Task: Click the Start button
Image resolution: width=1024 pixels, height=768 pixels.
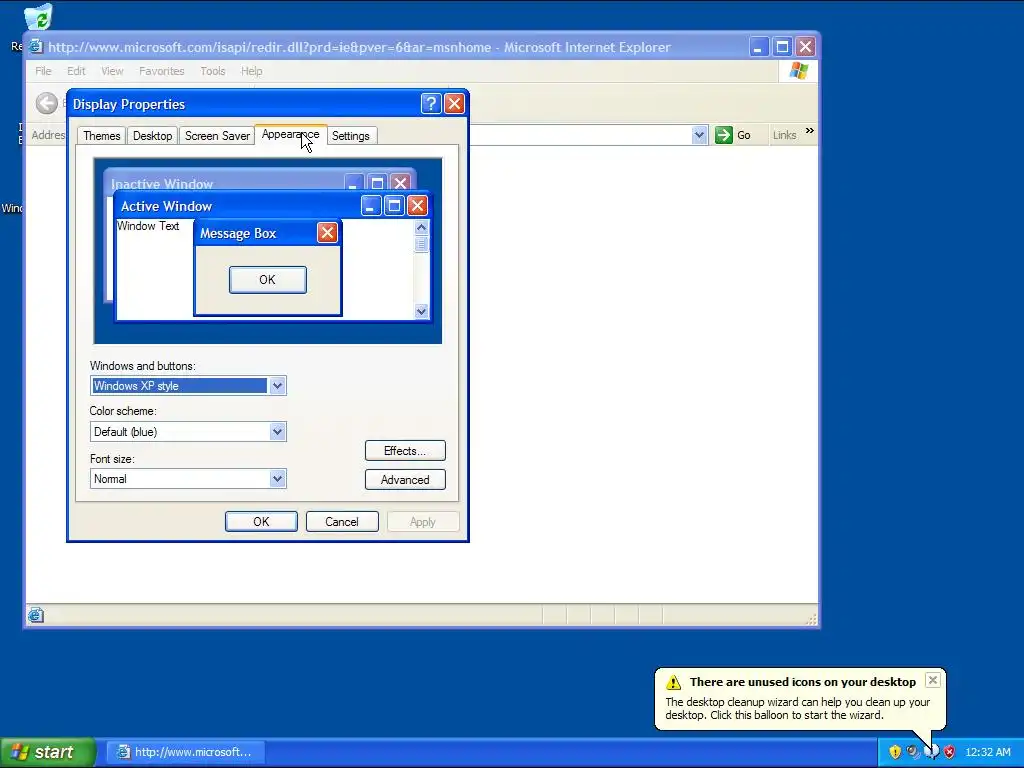Action: pyautogui.click(x=47, y=752)
